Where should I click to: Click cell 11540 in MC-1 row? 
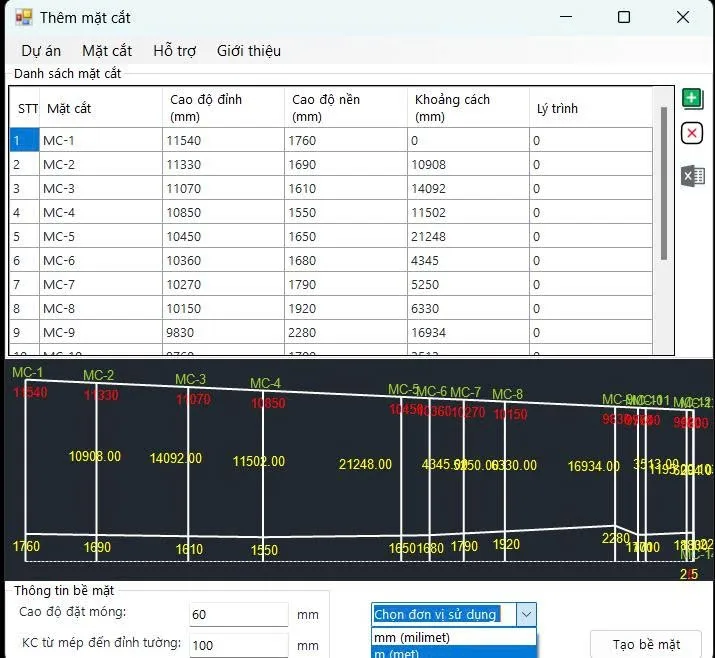pyautogui.click(x=223, y=140)
